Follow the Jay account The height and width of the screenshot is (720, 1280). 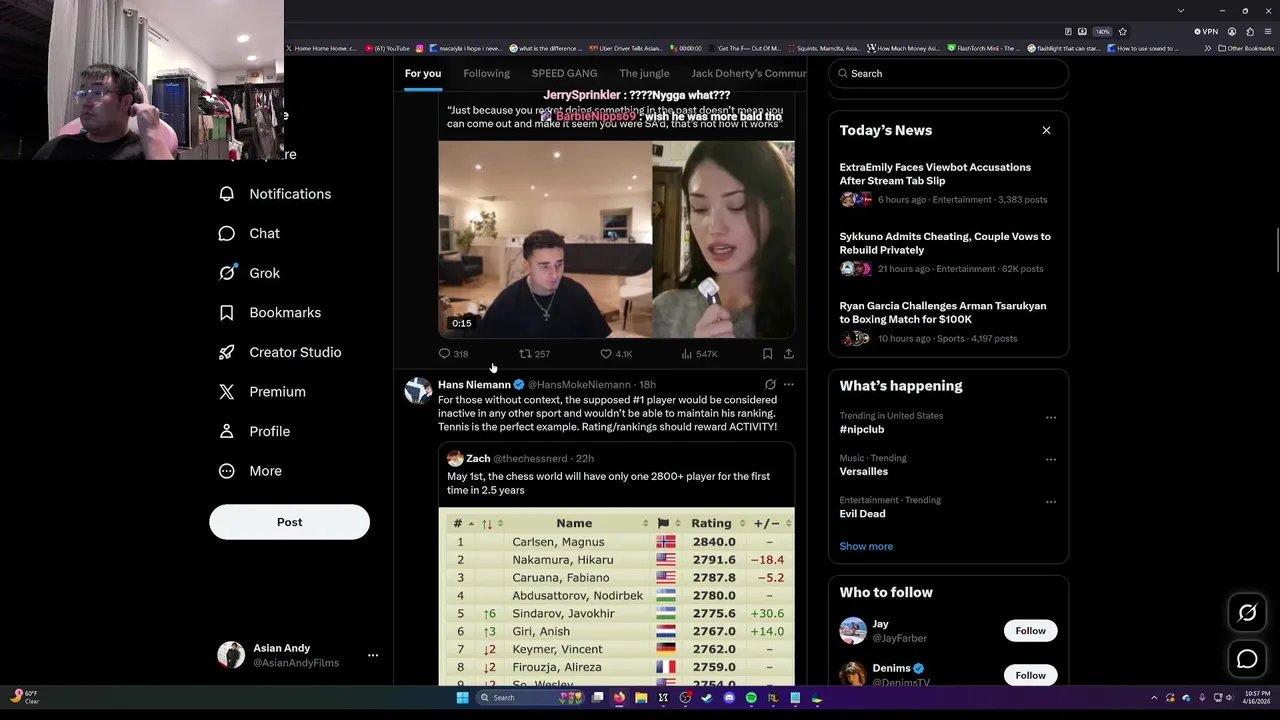pyautogui.click(x=1030, y=631)
